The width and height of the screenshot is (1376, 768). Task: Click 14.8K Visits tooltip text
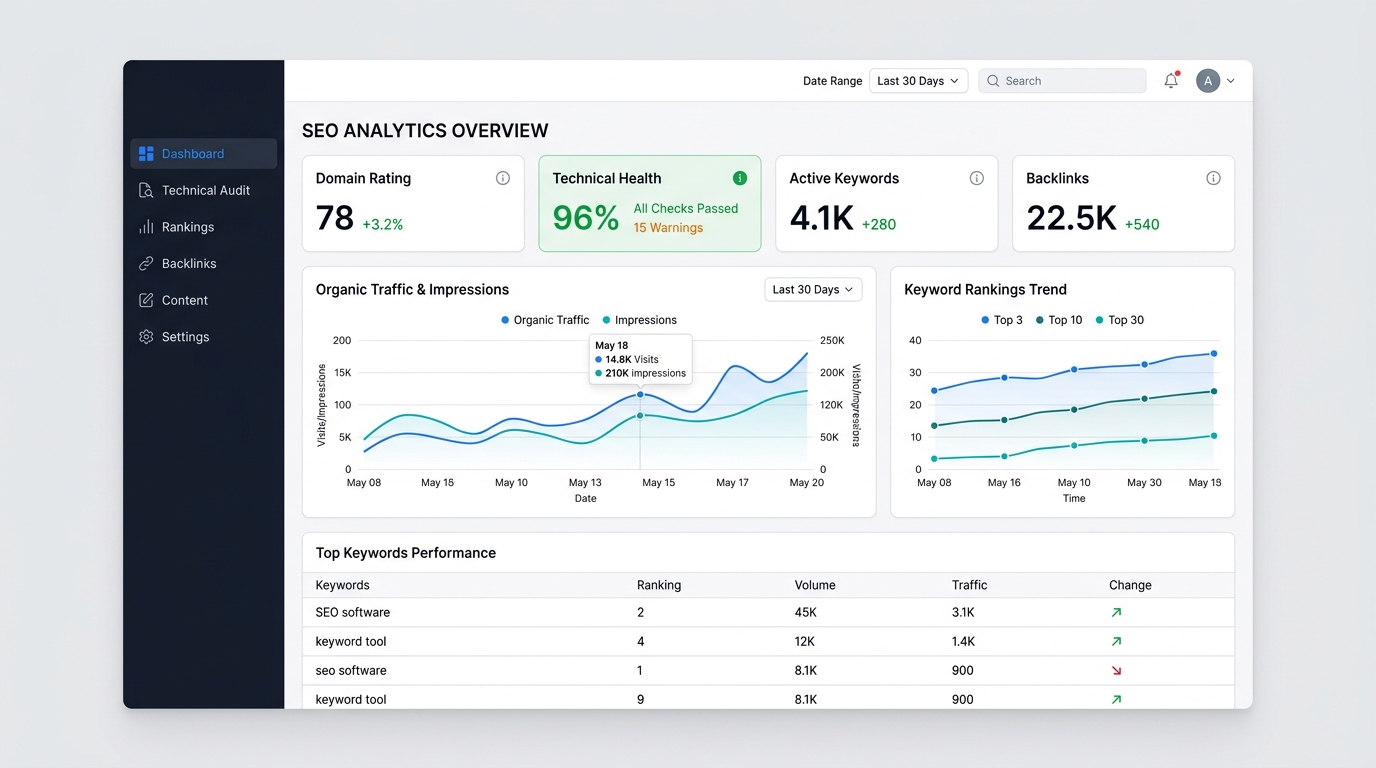[632, 359]
